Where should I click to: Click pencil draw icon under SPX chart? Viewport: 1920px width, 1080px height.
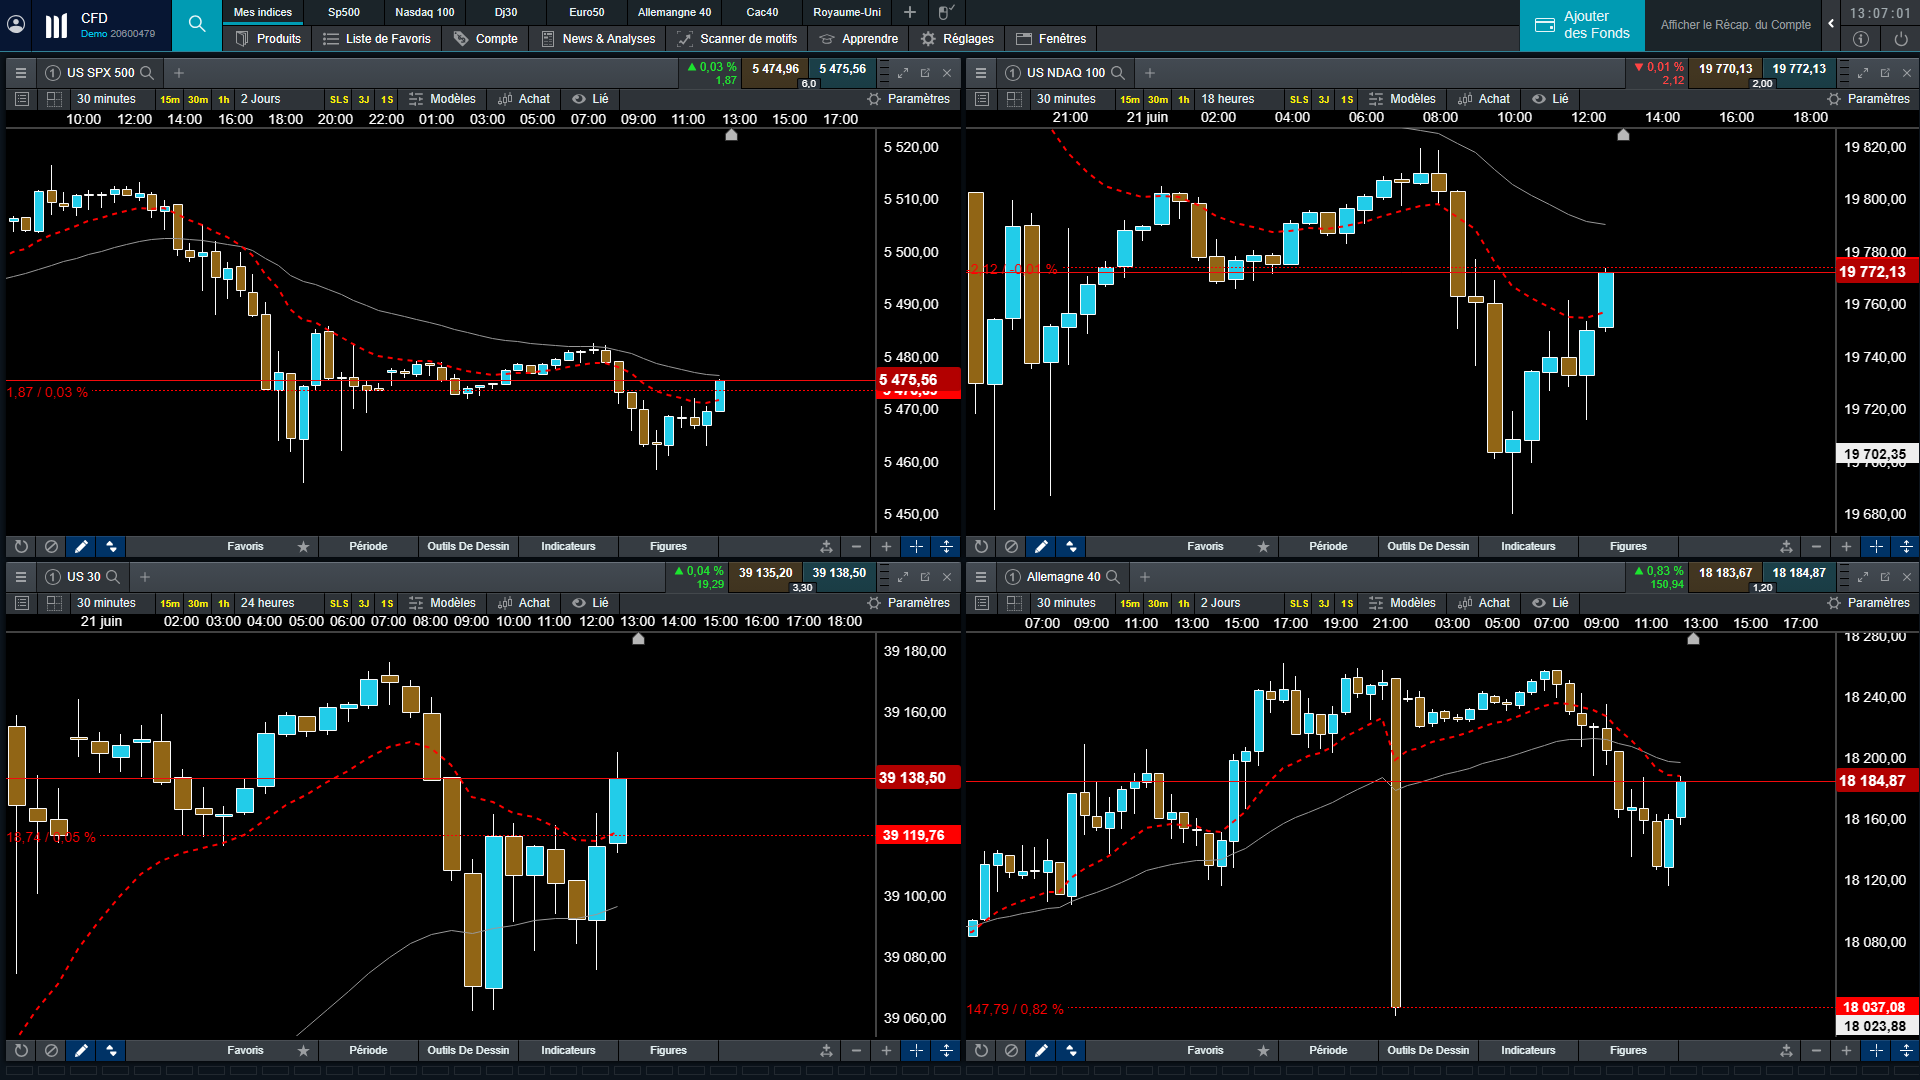pyautogui.click(x=81, y=547)
